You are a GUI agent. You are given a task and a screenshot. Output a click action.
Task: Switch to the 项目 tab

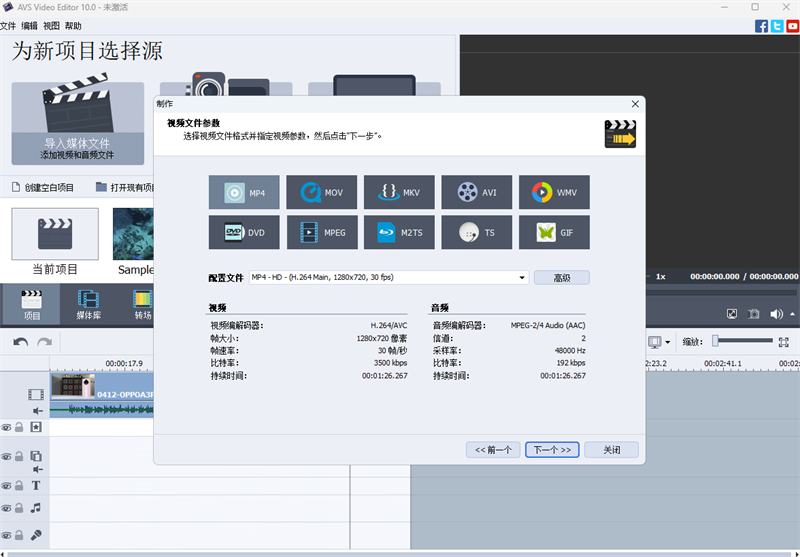pyautogui.click(x=32, y=305)
